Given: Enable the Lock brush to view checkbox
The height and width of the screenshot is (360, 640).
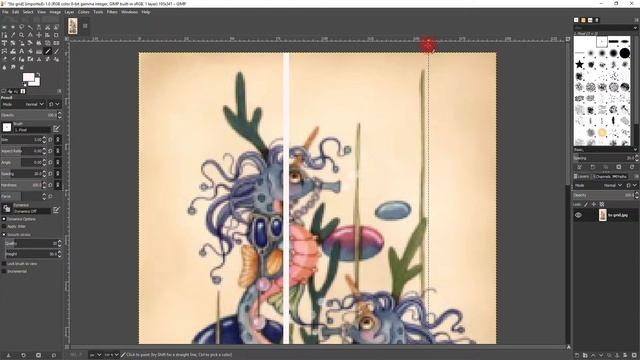Looking at the screenshot, I should click(4, 264).
